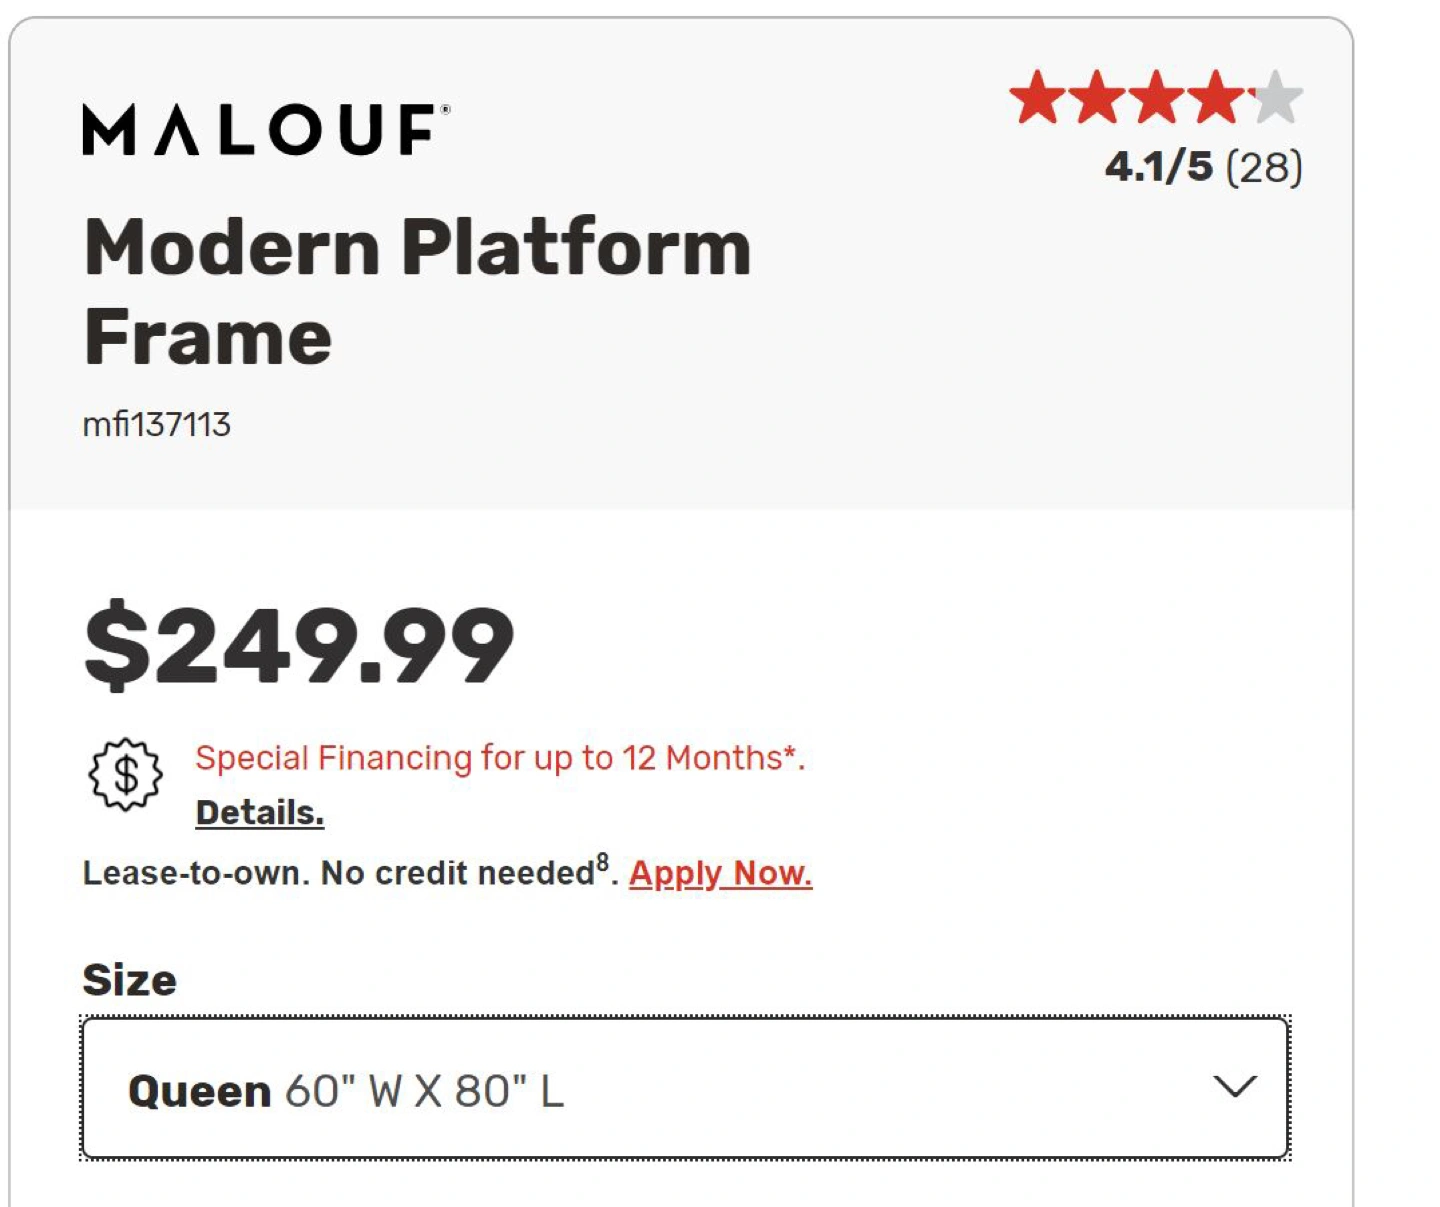Click the third red rating star

pyautogui.click(x=1158, y=98)
